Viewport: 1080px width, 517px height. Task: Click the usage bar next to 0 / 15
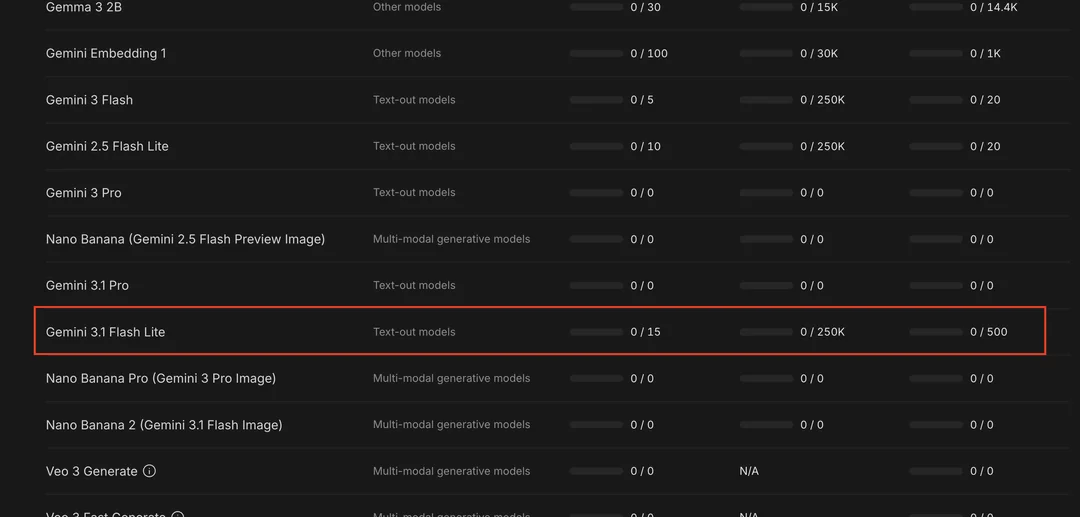596,332
